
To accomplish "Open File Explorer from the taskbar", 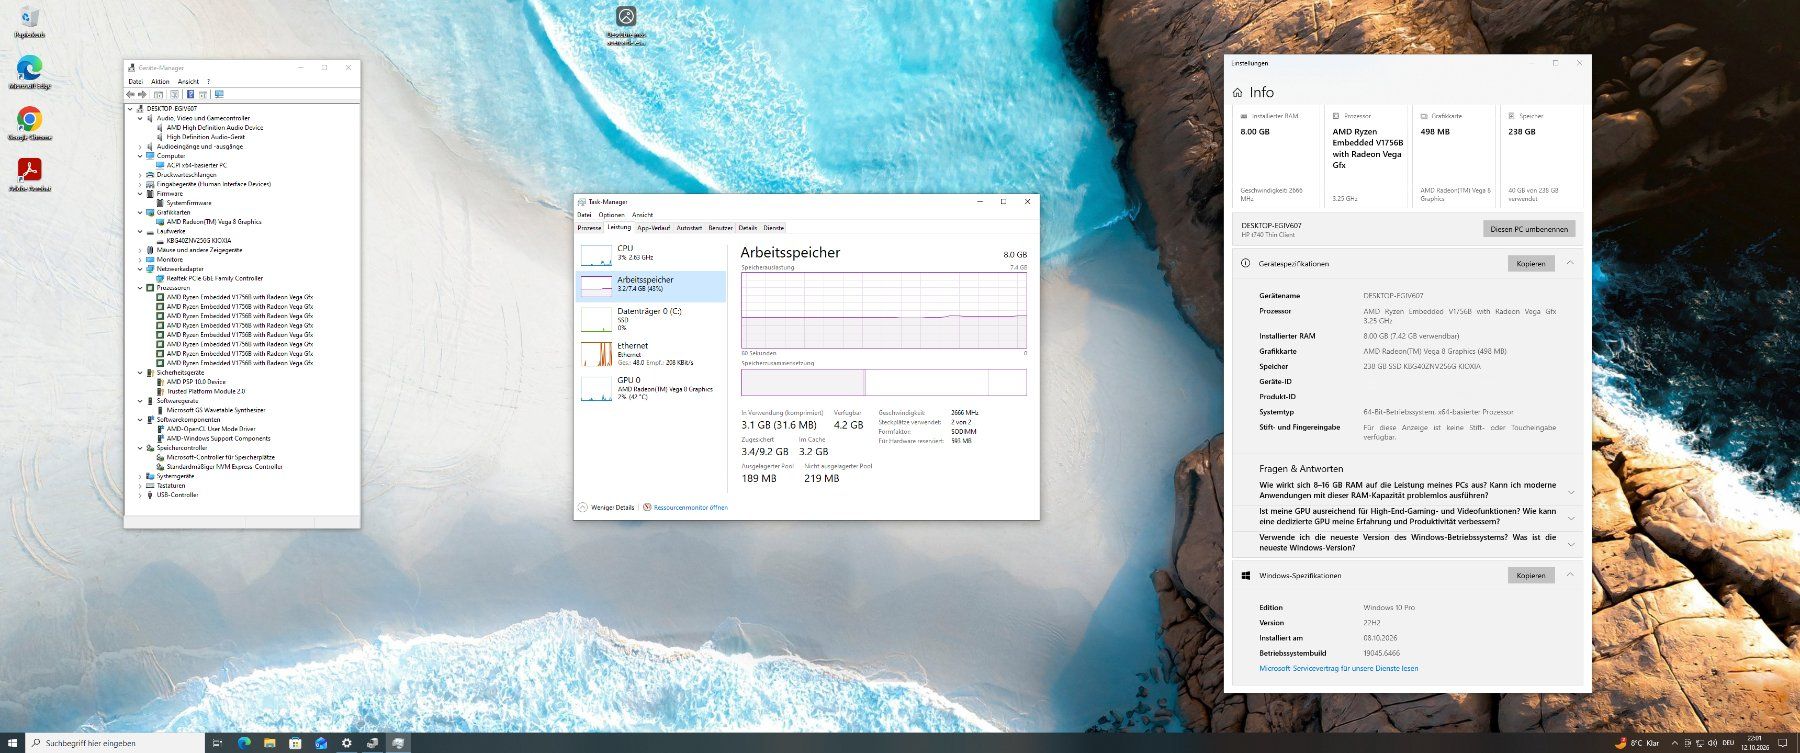I will [269, 743].
